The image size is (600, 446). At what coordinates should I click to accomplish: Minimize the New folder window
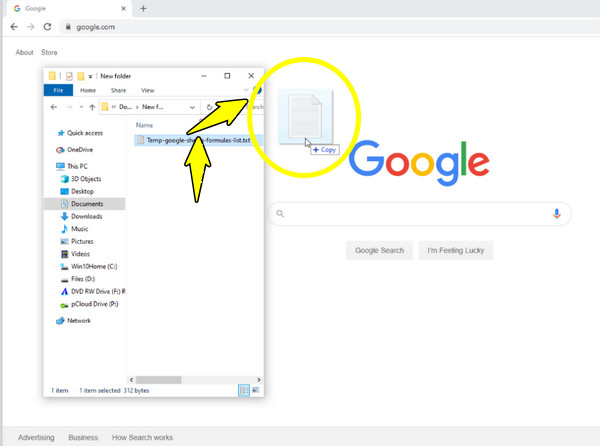point(204,76)
